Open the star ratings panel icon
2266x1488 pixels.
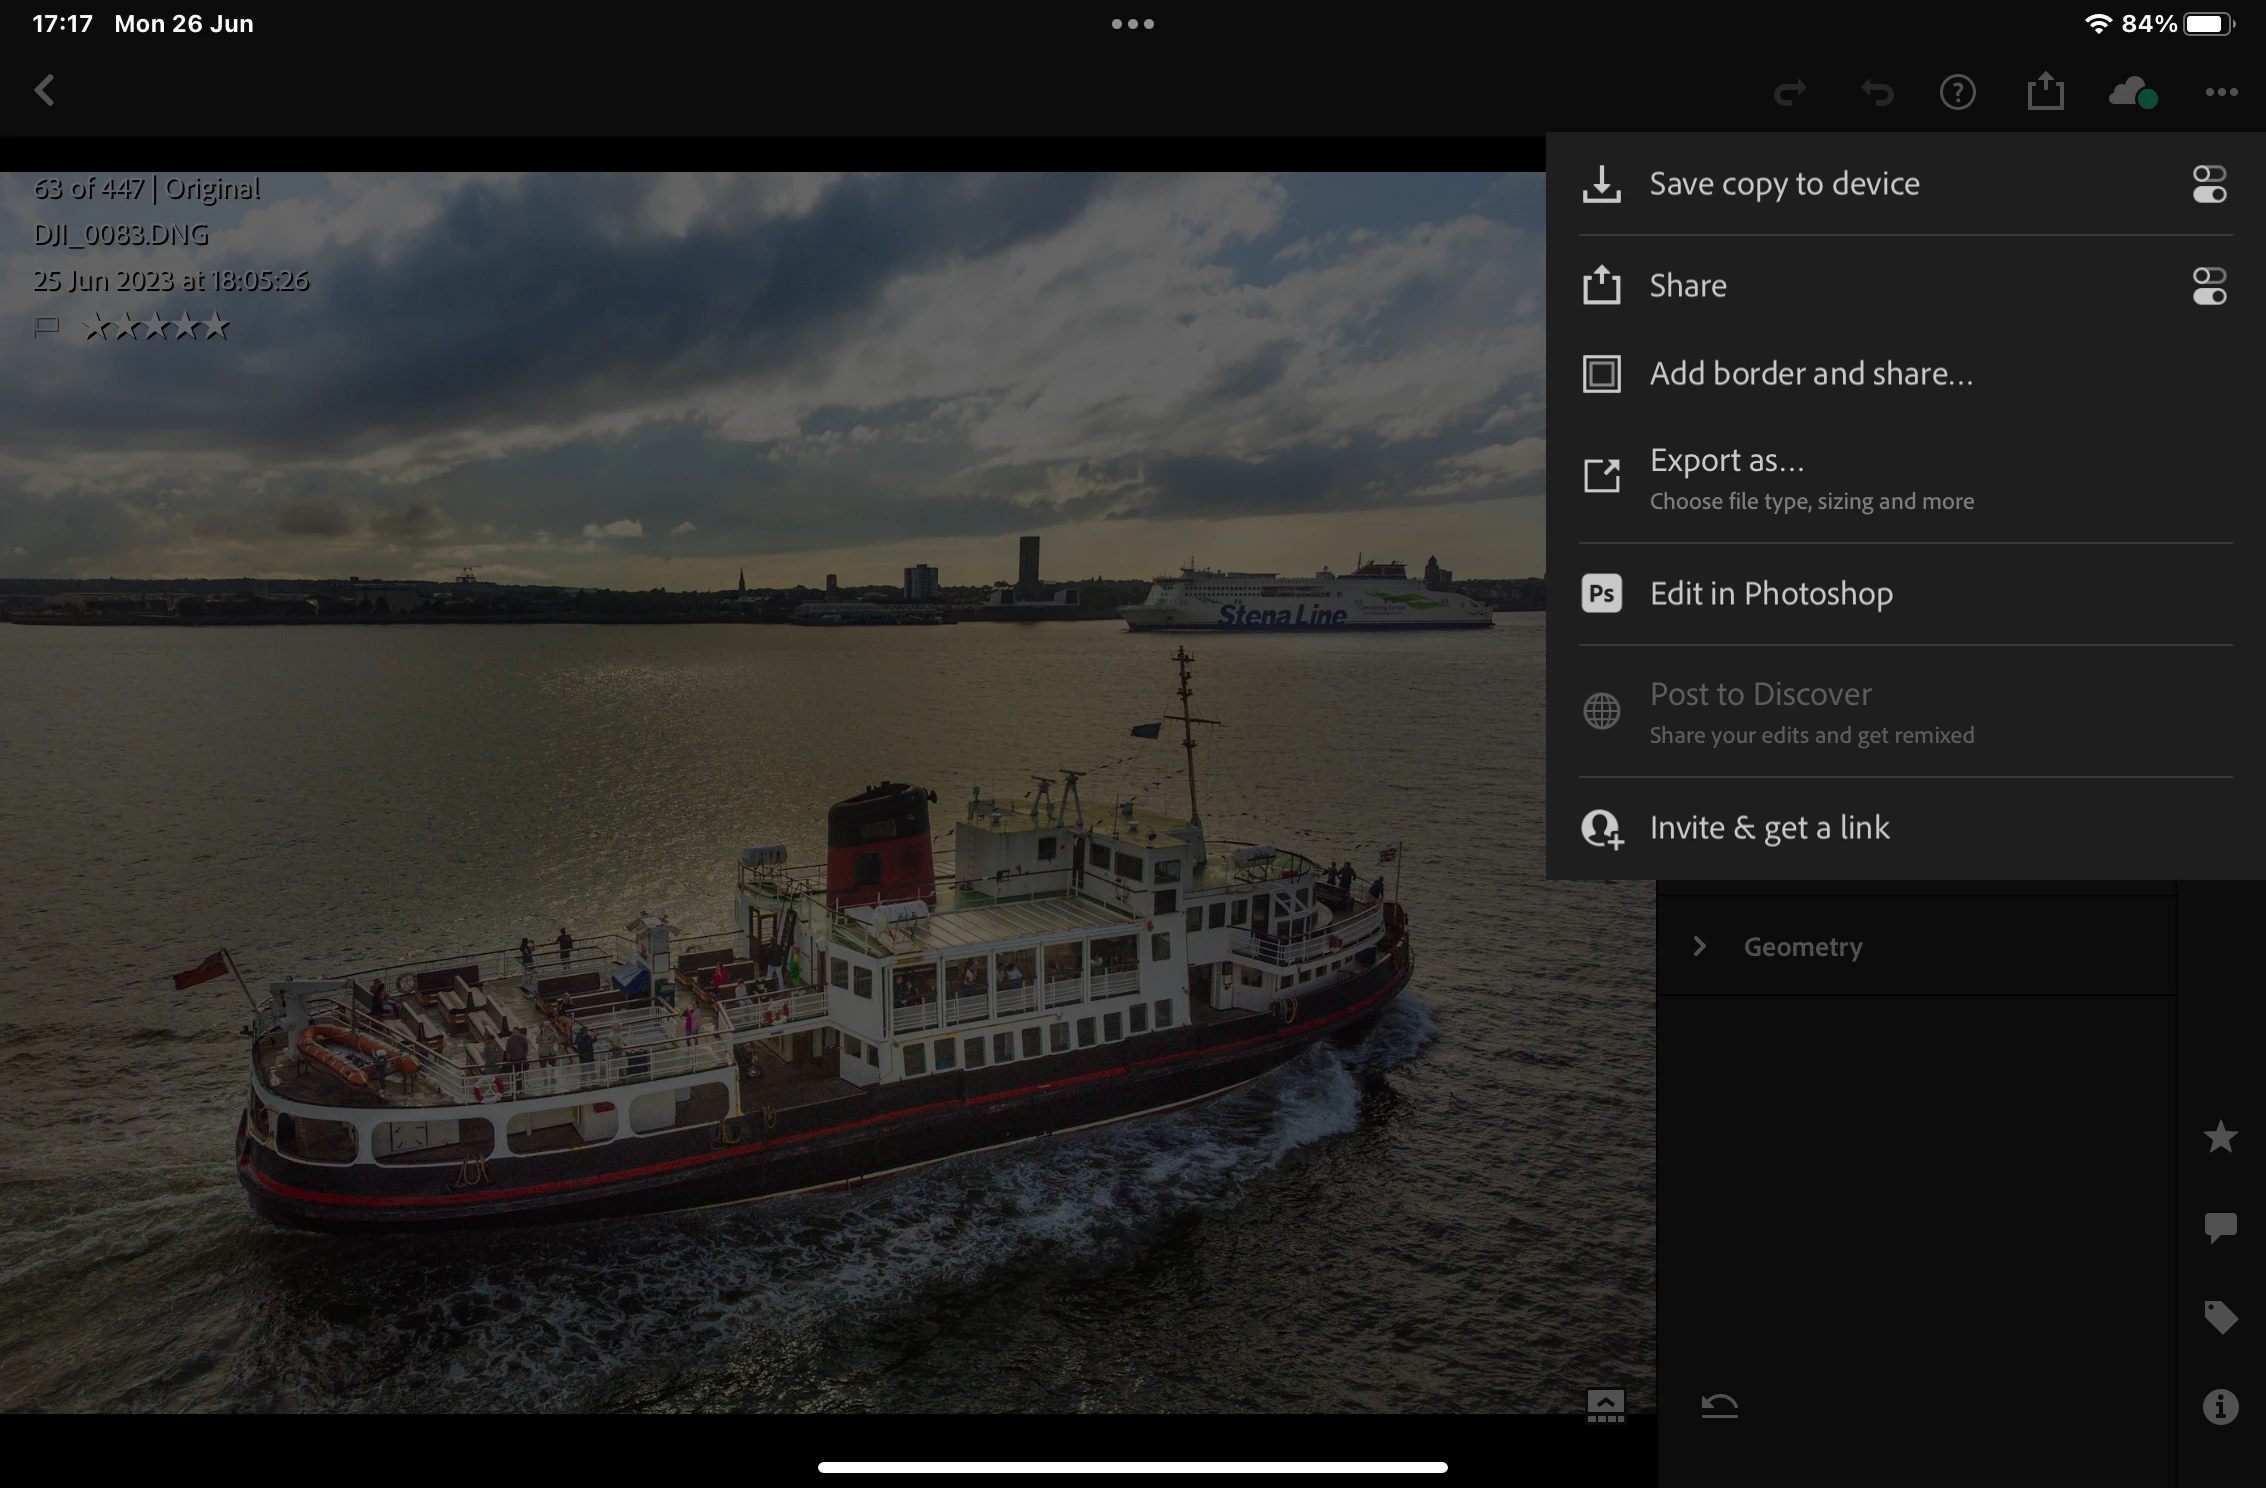point(2220,1137)
